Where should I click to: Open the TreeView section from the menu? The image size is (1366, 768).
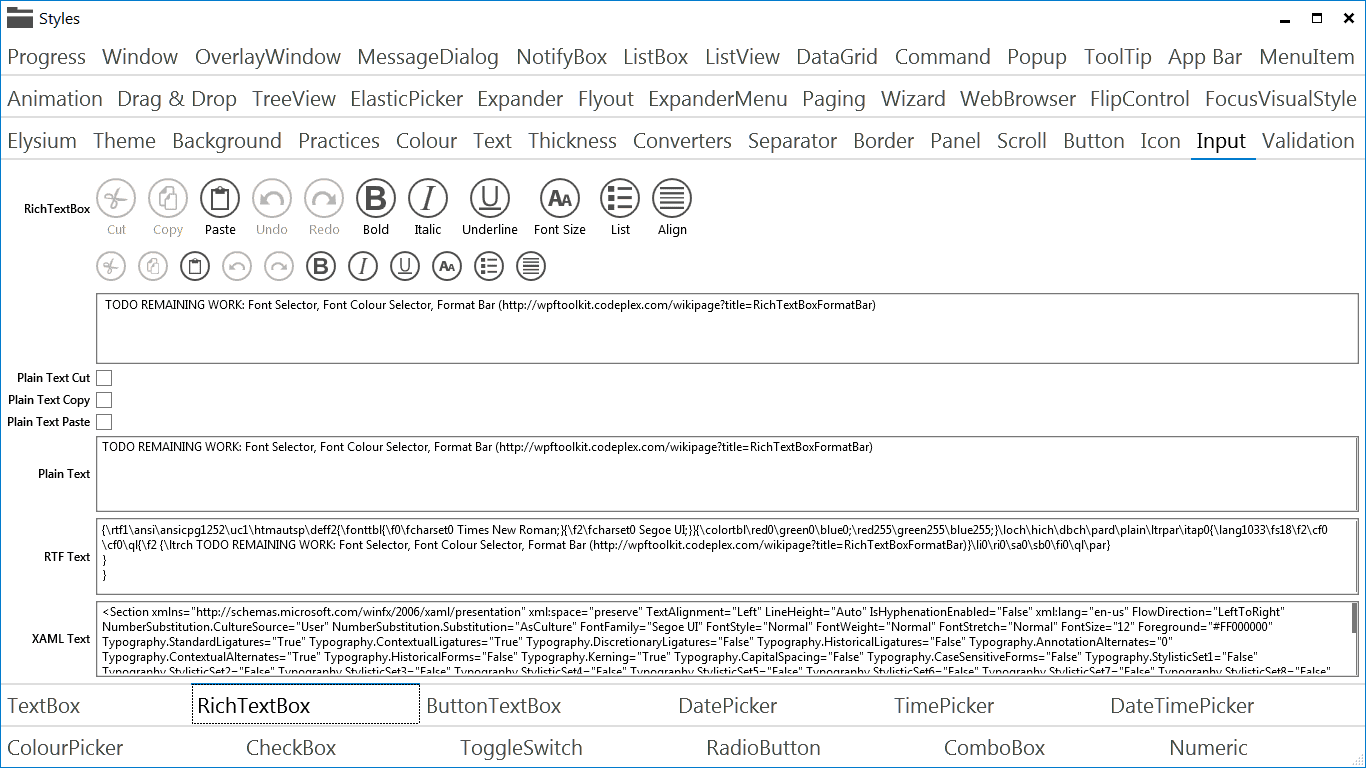tap(294, 99)
